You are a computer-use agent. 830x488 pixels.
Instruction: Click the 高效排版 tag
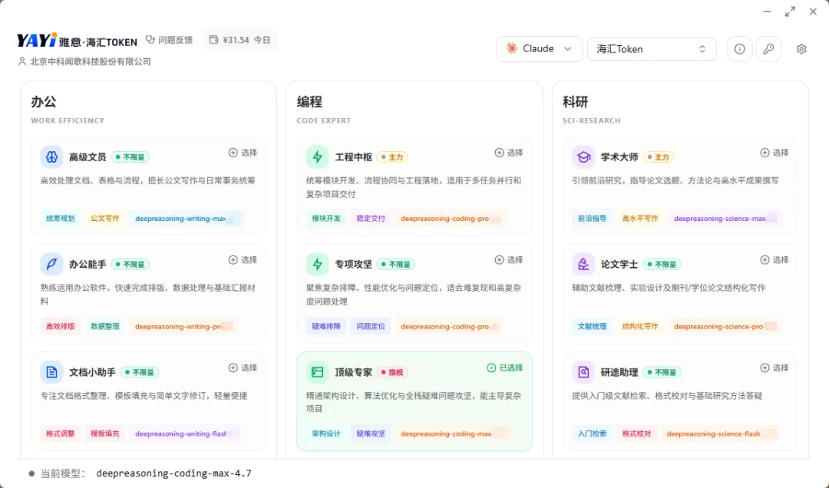(x=60, y=326)
